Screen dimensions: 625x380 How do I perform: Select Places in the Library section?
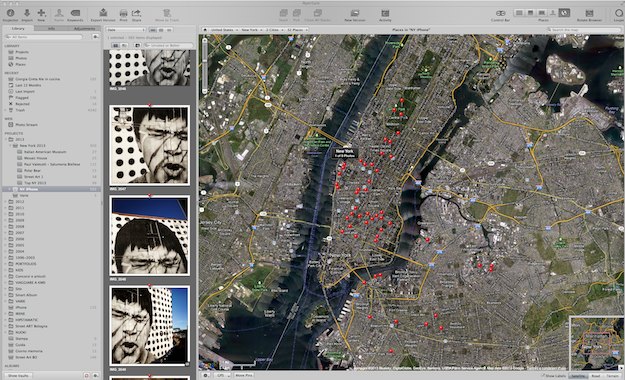[x=20, y=64]
